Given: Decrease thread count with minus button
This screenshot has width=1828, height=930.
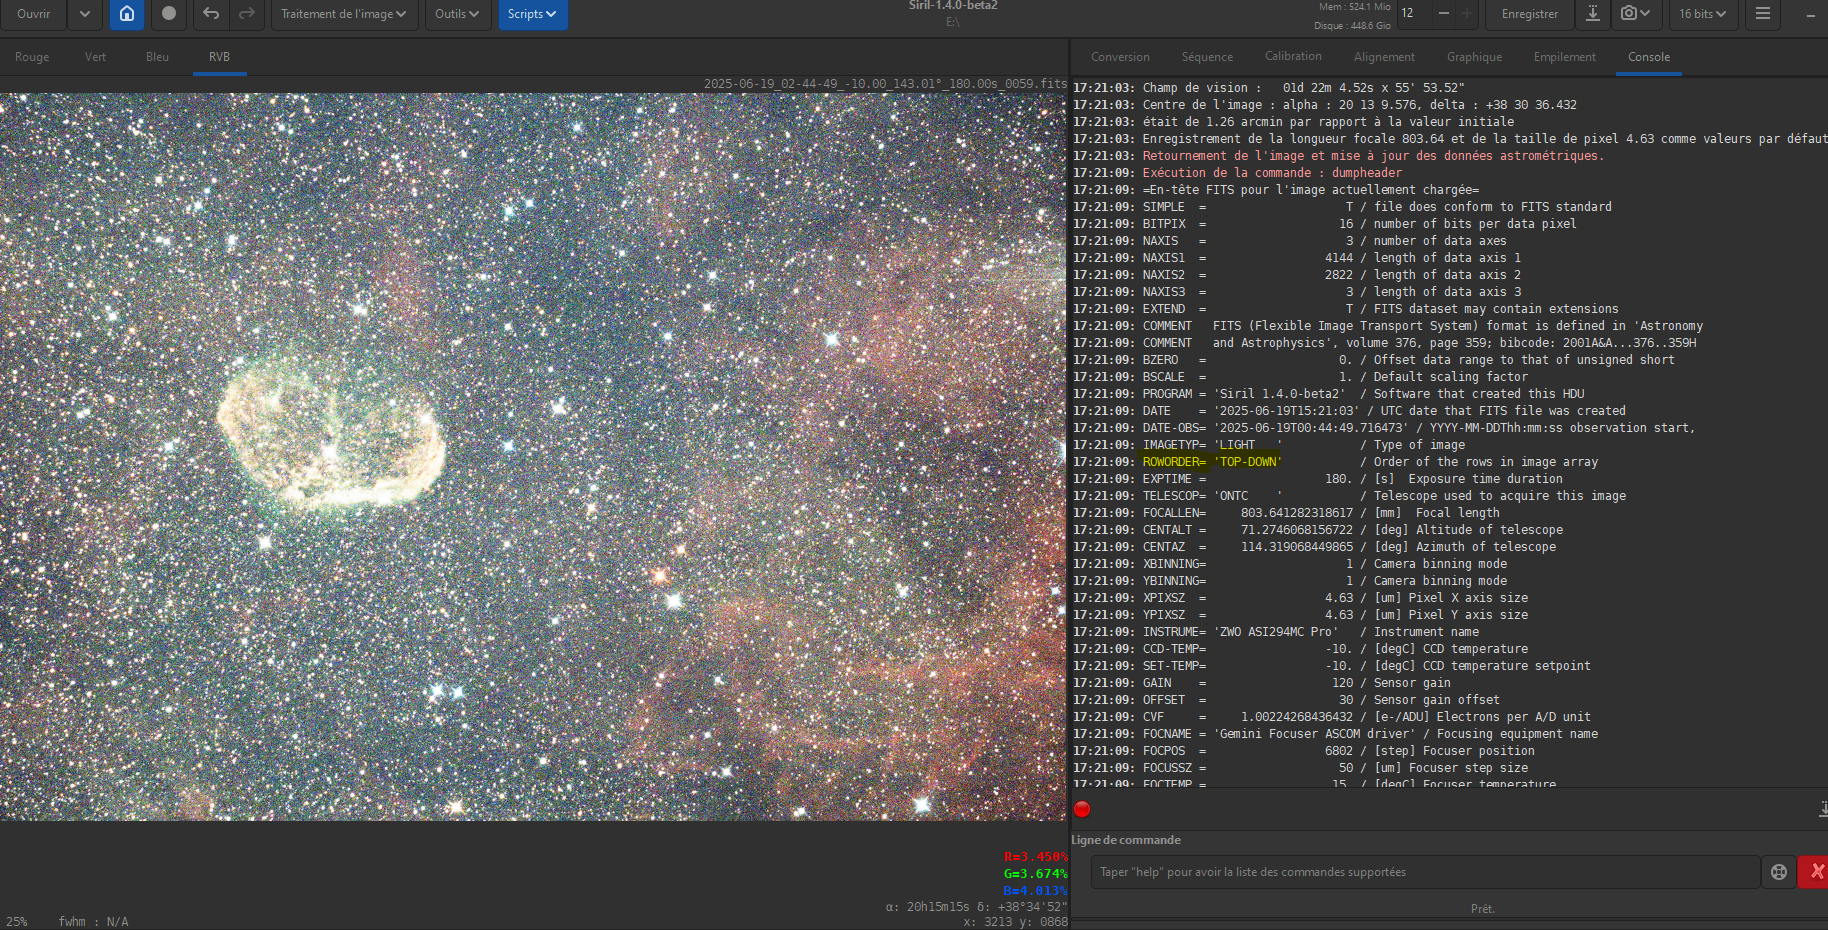Looking at the screenshot, I should 1443,14.
